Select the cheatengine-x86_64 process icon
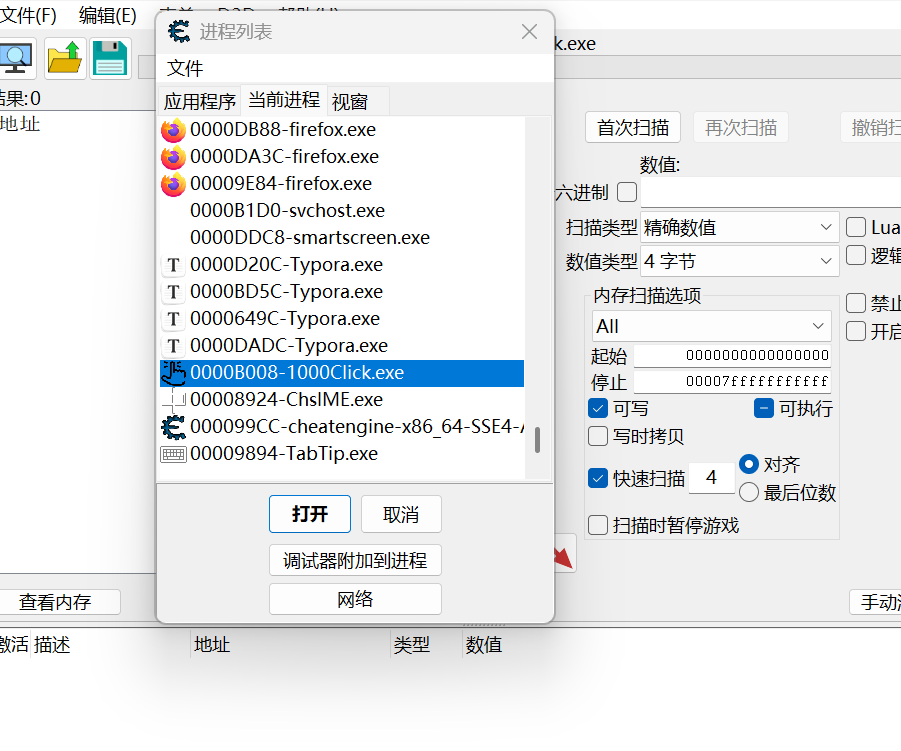 173,427
